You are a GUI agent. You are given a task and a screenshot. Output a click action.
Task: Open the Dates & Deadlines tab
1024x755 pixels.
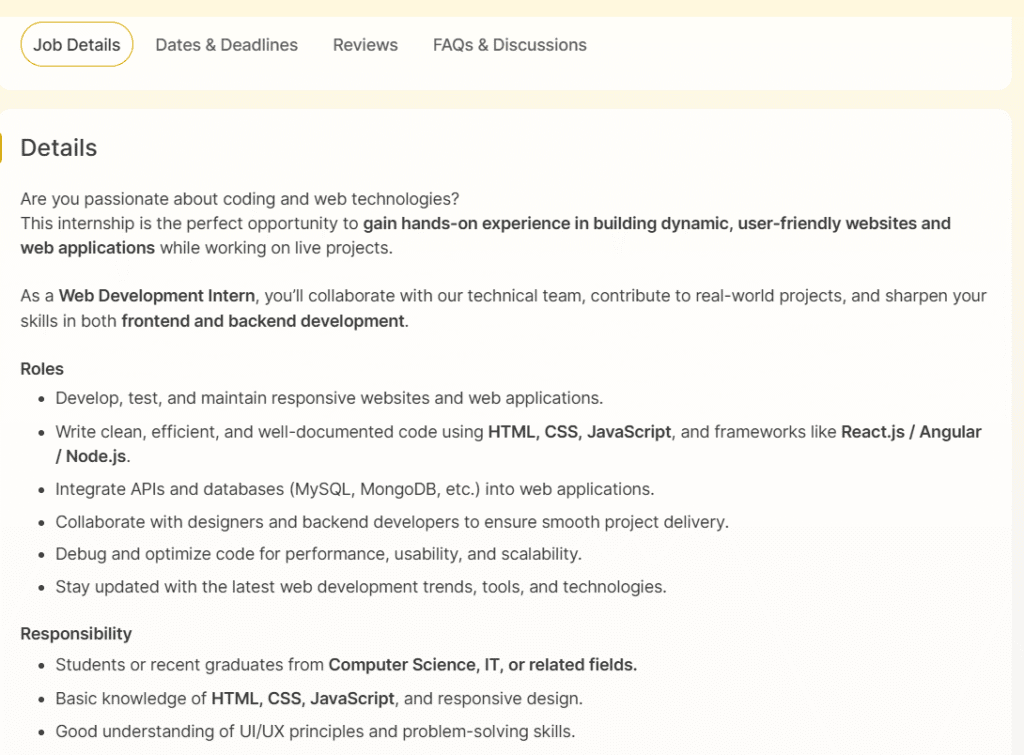coord(226,44)
